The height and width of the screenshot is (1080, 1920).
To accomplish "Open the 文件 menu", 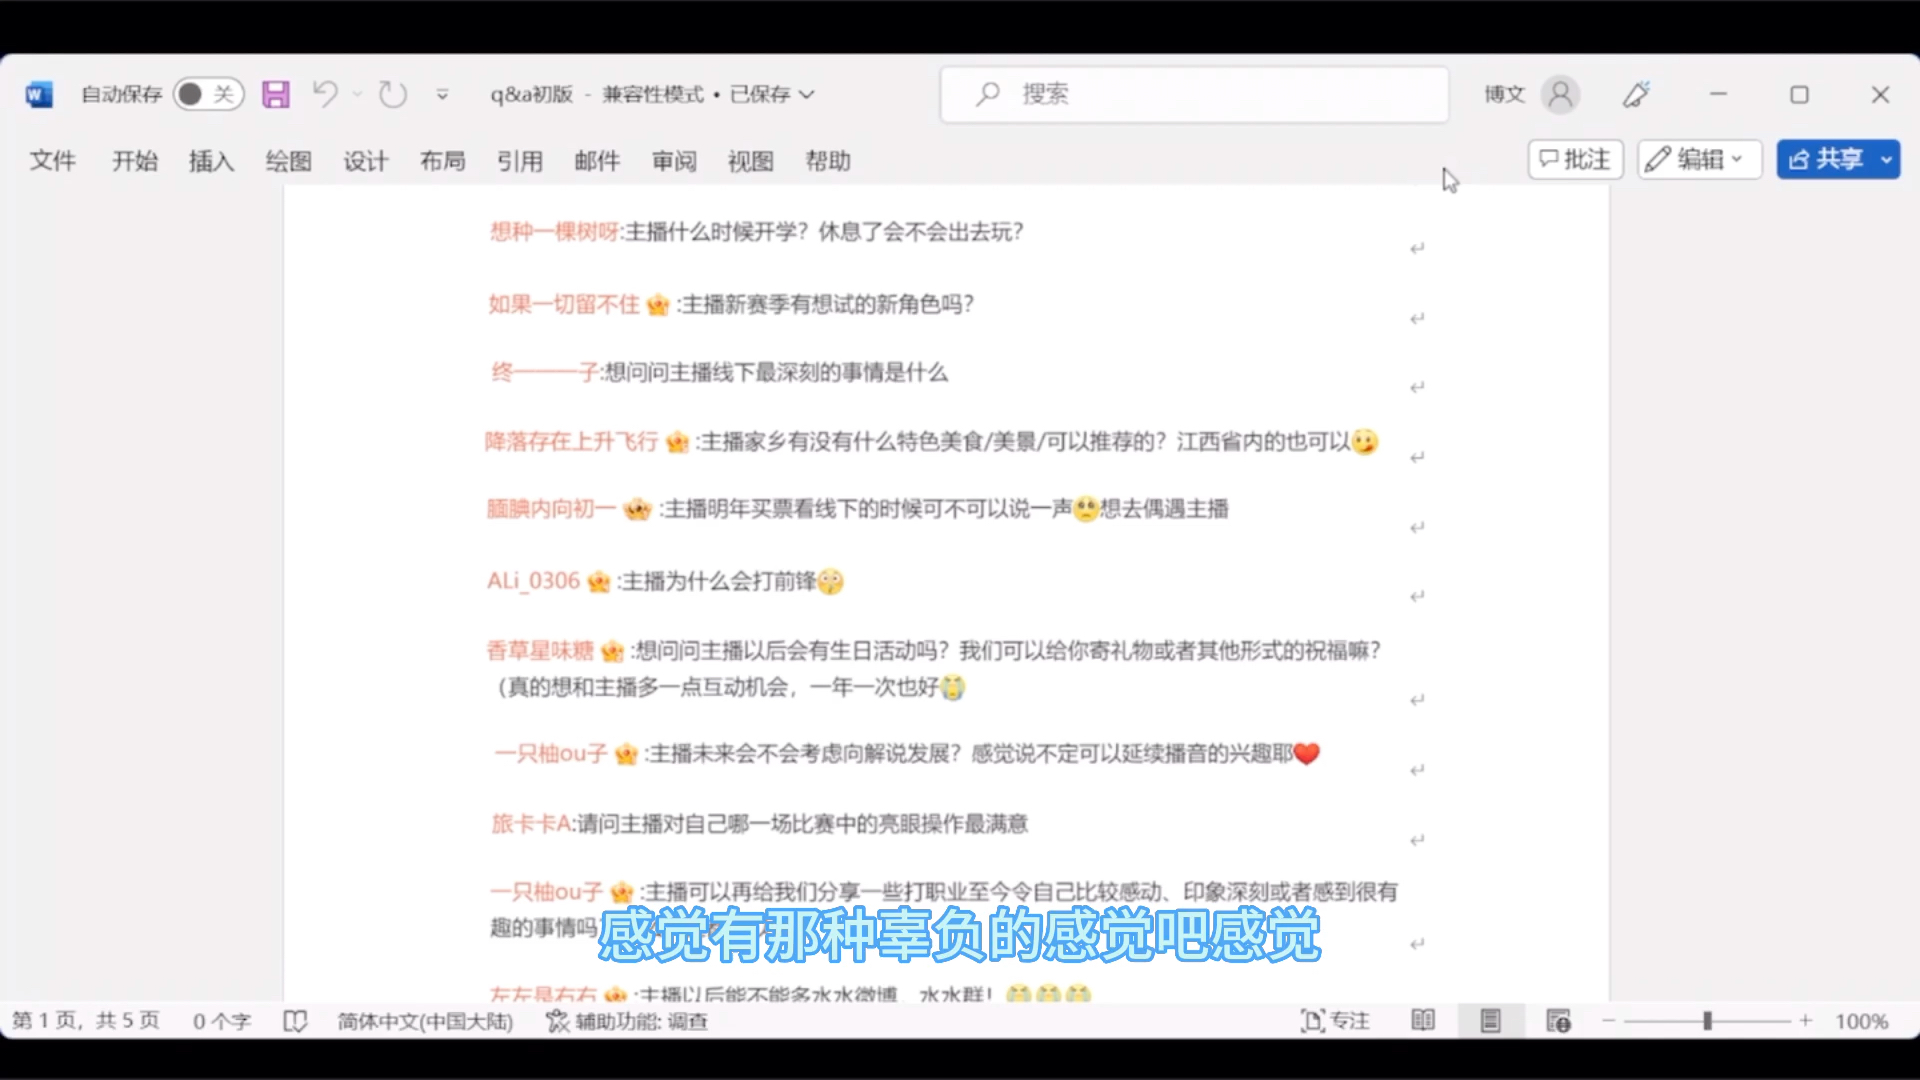I will [52, 160].
